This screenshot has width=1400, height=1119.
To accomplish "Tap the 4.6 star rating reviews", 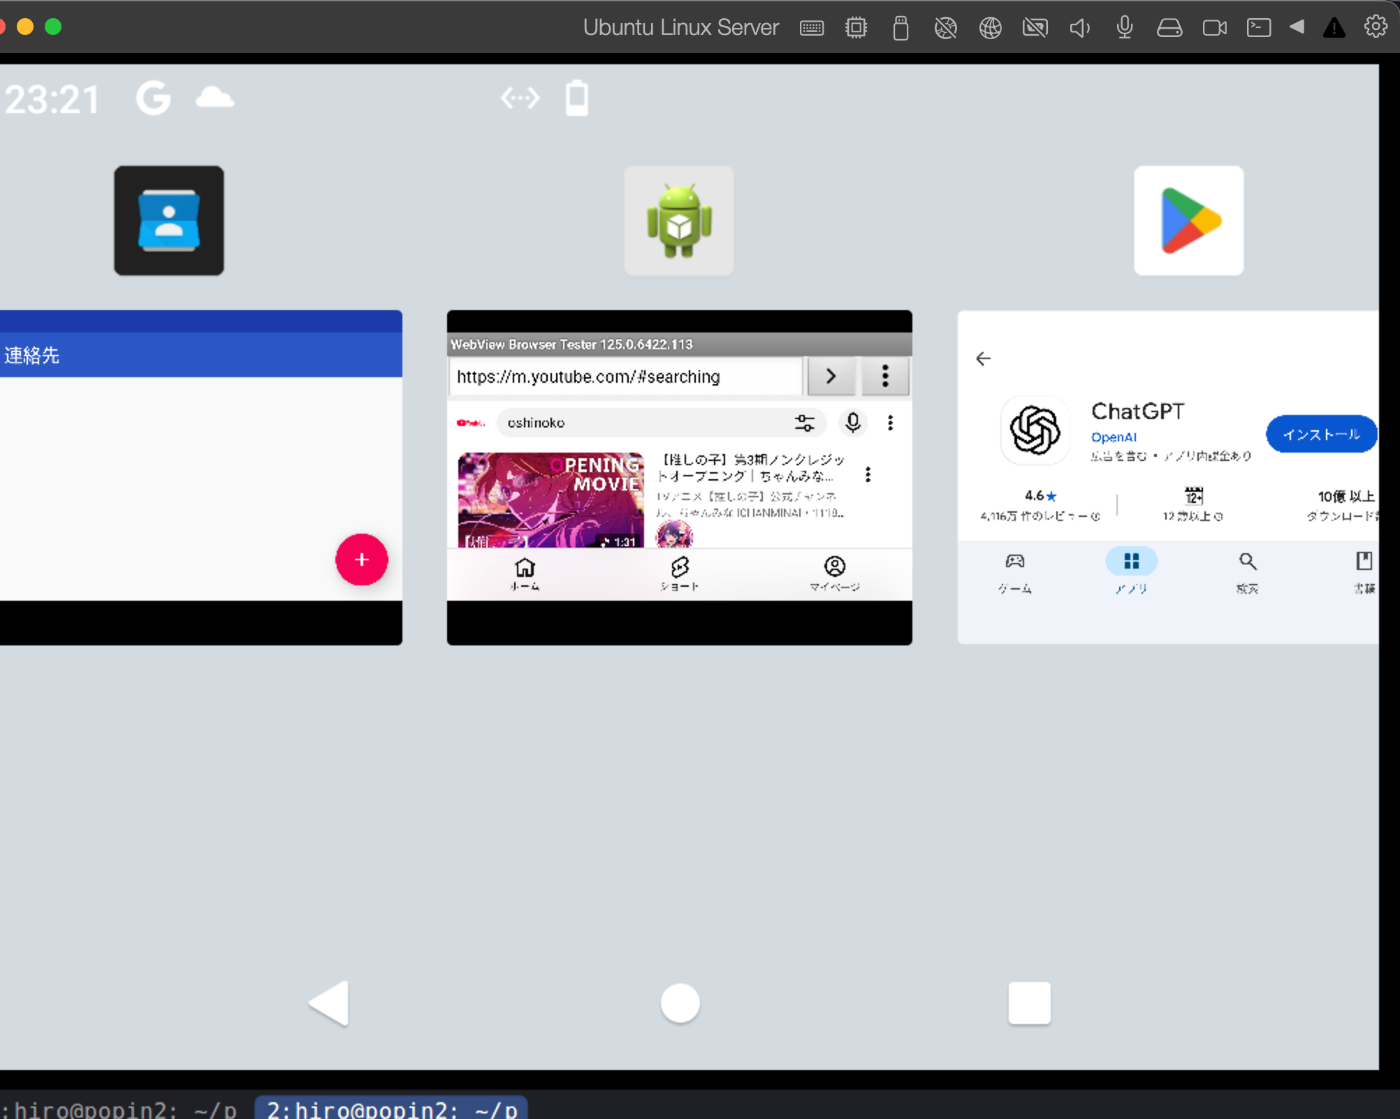I will [1040, 505].
